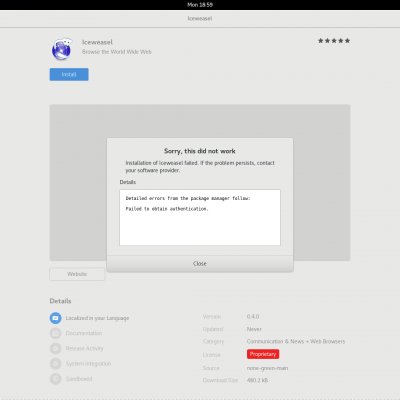Image resolution: width=400 pixels, height=400 pixels.
Task: Click the screenshot preview area behind dialog
Action: pyautogui.click(x=78, y=183)
